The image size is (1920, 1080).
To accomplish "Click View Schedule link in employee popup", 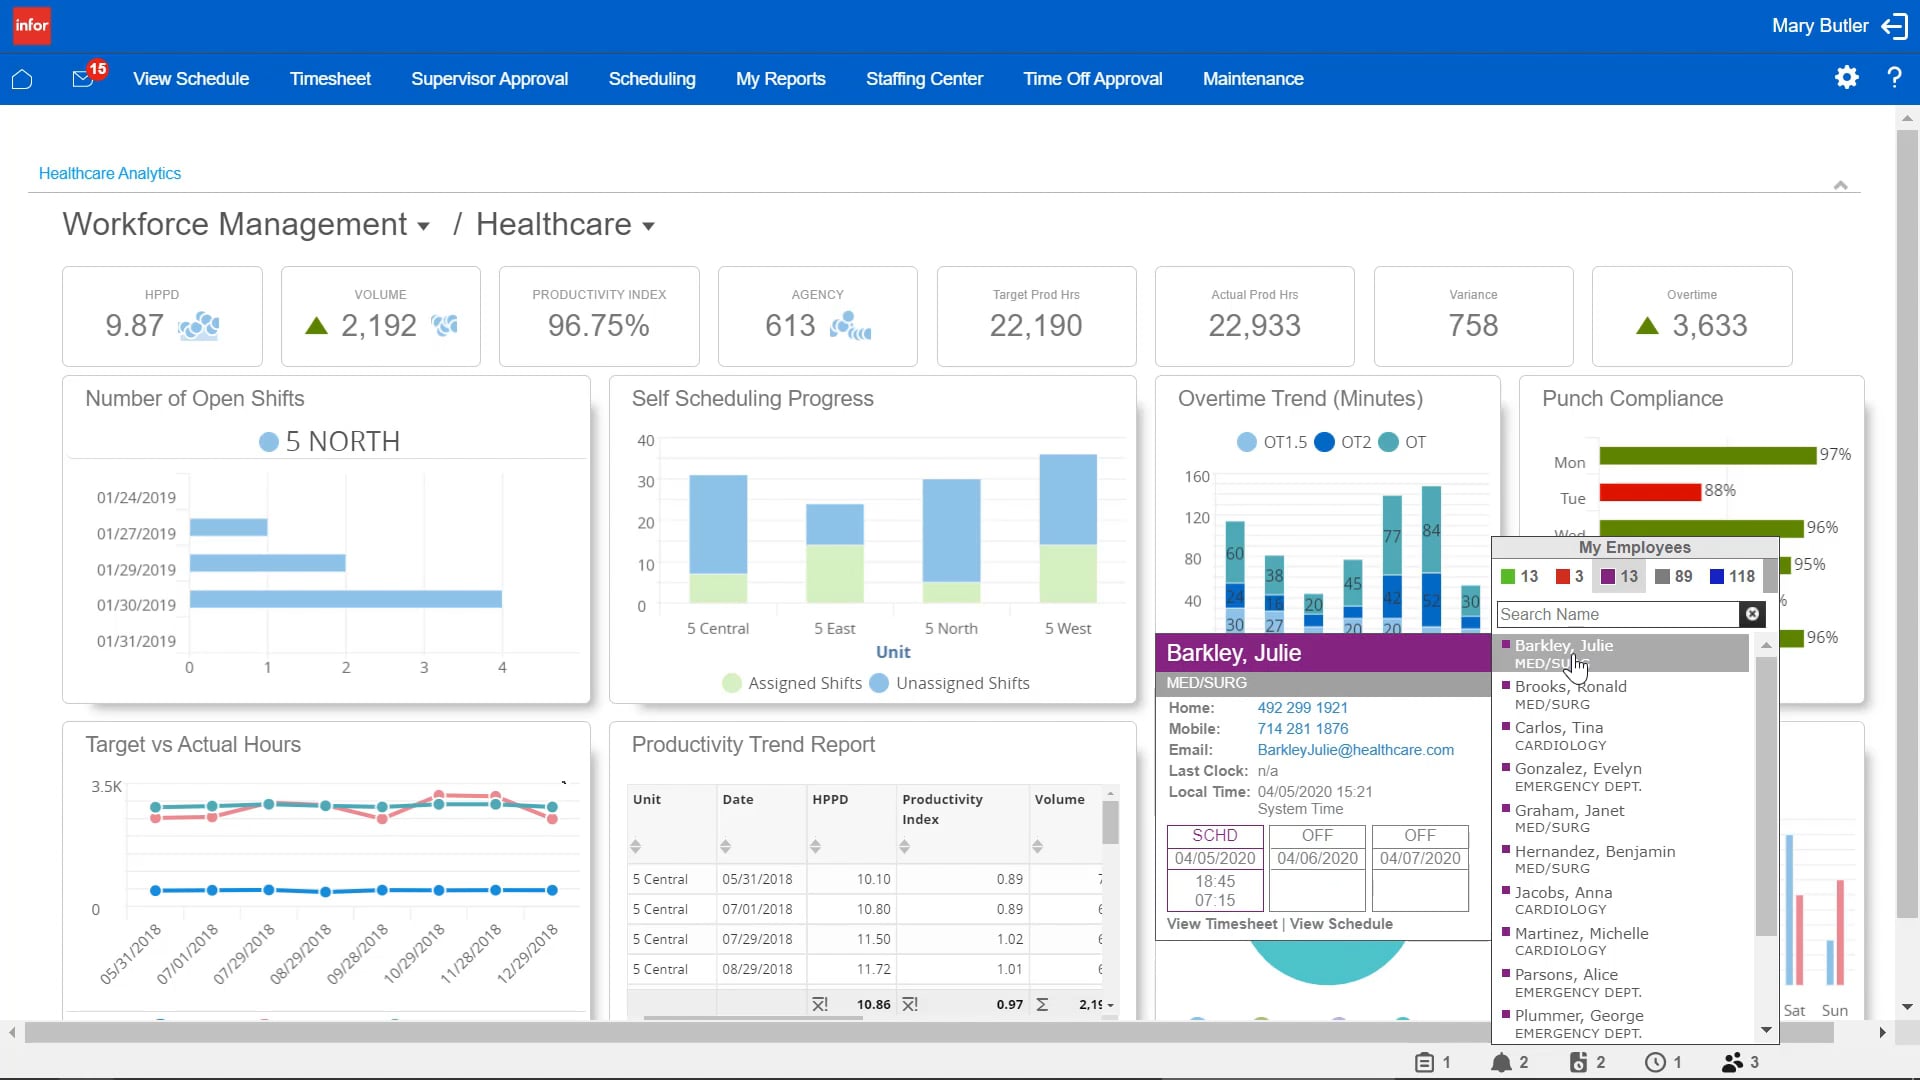I will [1341, 924].
